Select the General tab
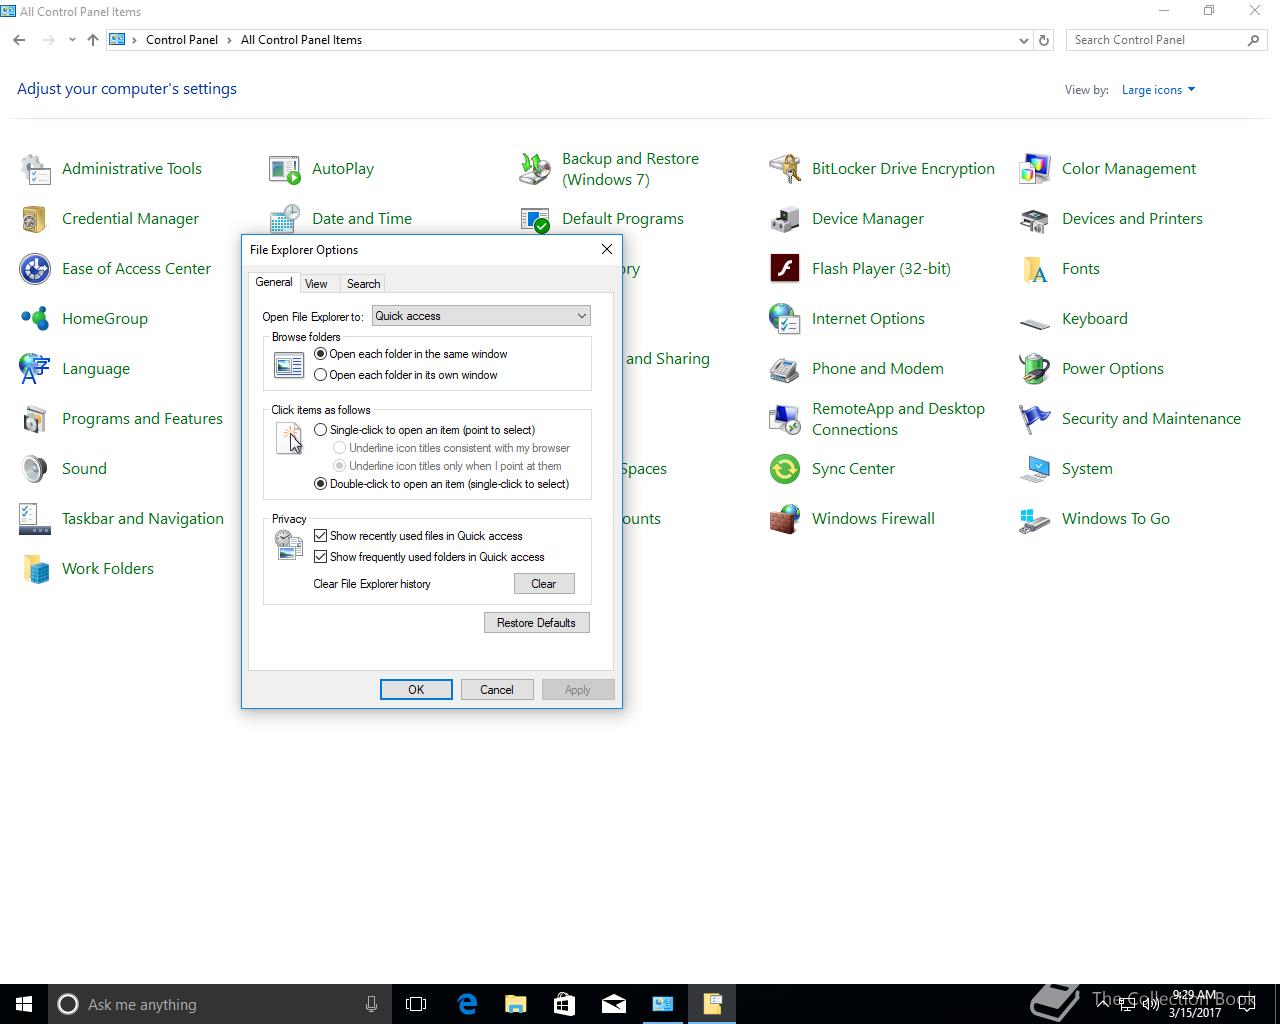This screenshot has width=1280, height=1024. (x=274, y=282)
